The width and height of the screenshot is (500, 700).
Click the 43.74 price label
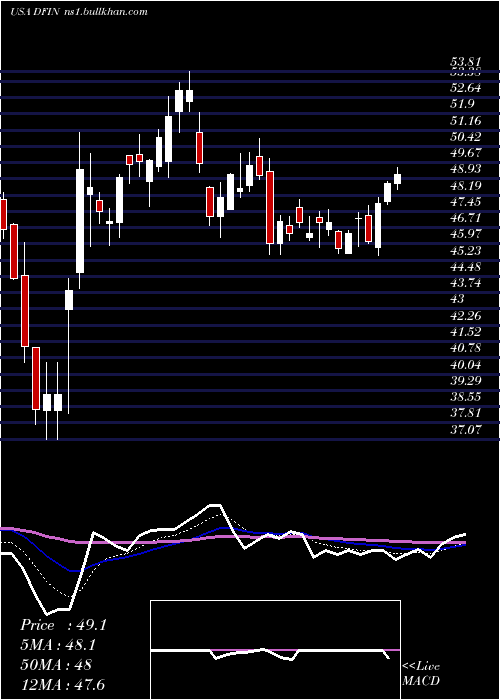[x=465, y=283]
